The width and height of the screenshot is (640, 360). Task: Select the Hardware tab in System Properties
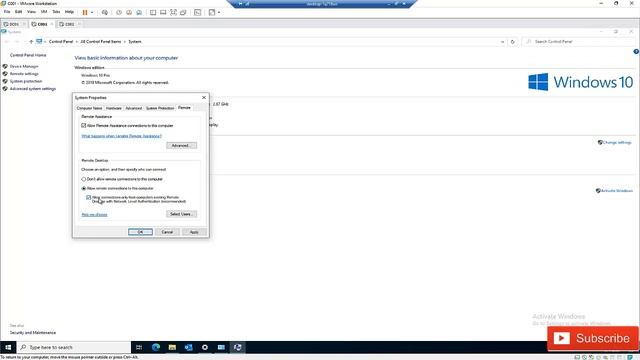point(113,108)
